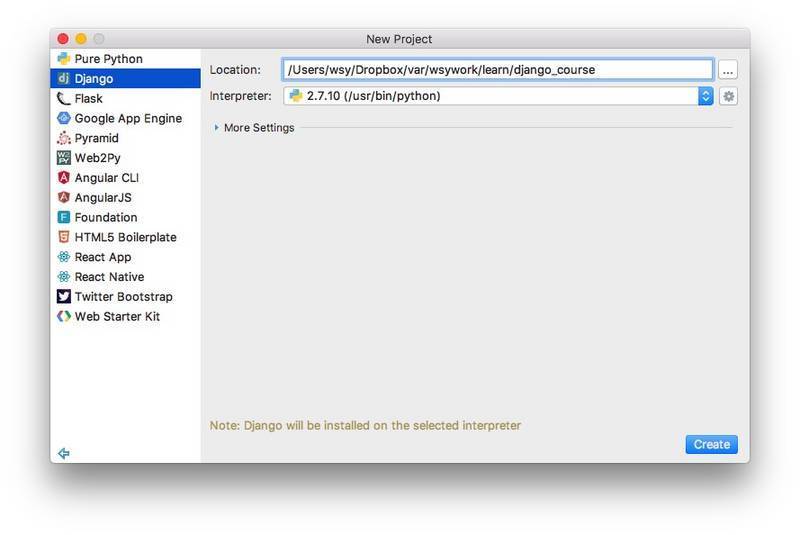This screenshot has width=800, height=535.
Task: Click the Google App Engine icon
Action: coord(63,118)
